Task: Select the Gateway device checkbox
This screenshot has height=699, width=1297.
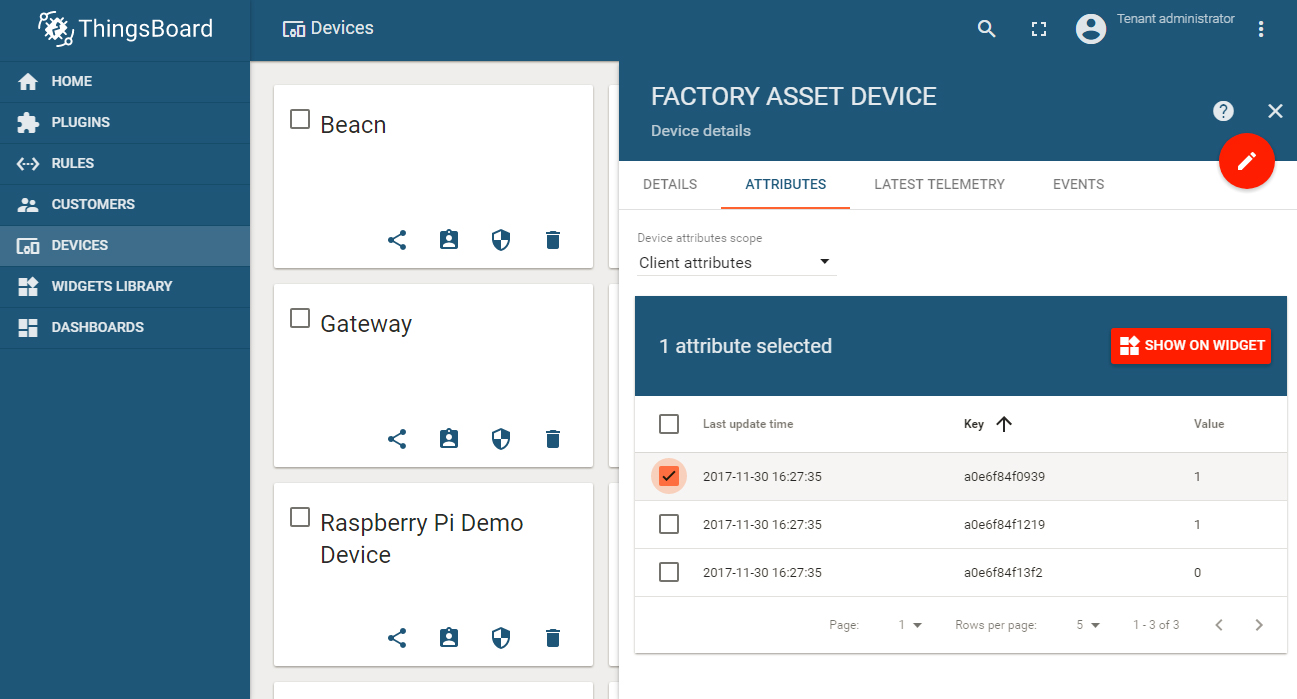Action: 300,318
